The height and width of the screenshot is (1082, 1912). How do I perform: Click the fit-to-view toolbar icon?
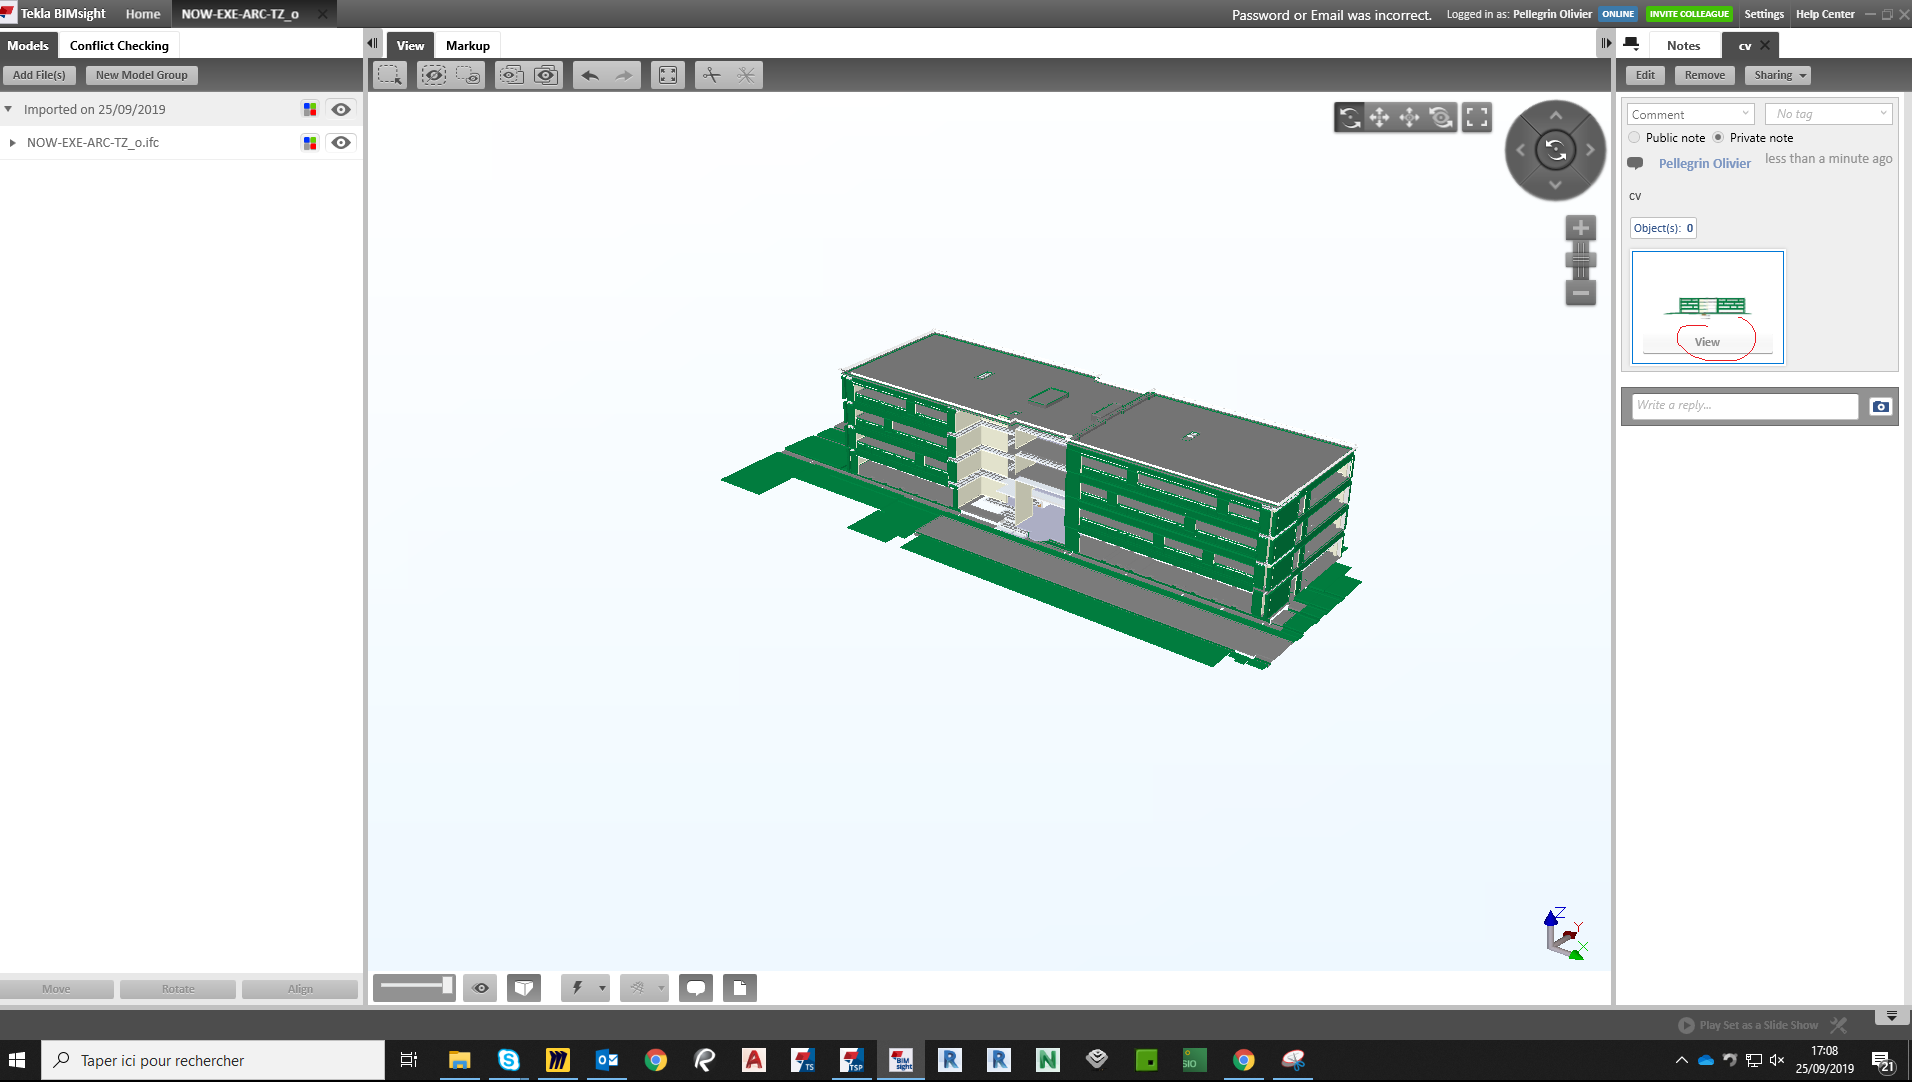pyautogui.click(x=668, y=75)
